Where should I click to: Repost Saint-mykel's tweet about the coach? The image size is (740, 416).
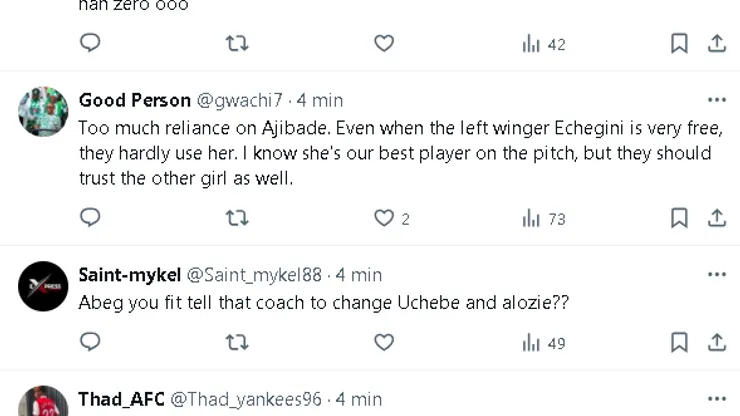tap(237, 342)
